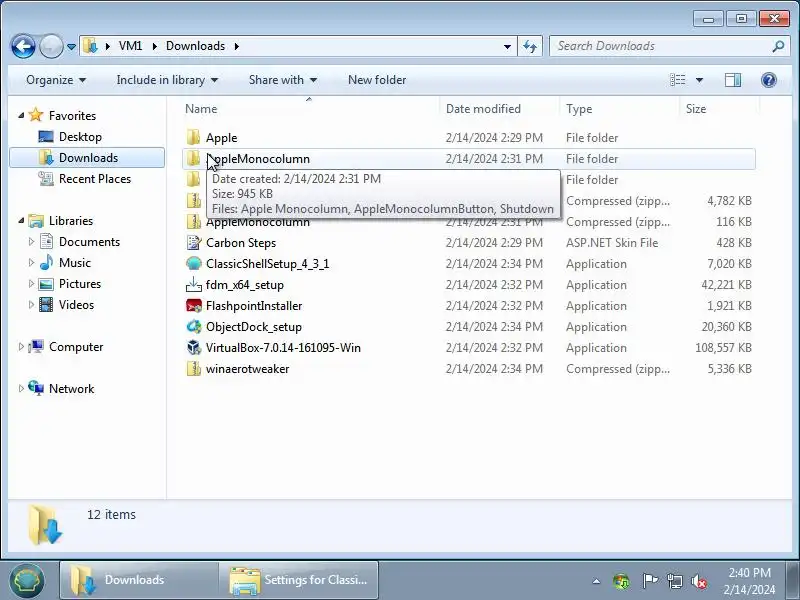Select the Carbon Steps file name
The height and width of the screenshot is (600, 800).
pos(241,243)
